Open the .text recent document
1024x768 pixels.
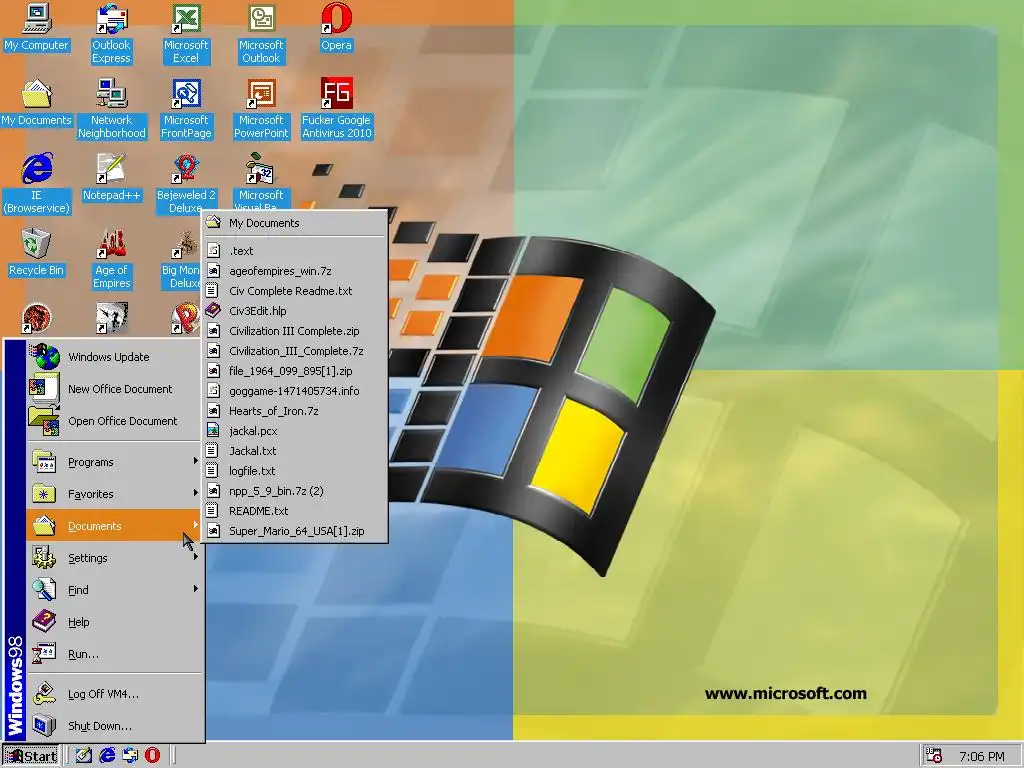(295, 251)
